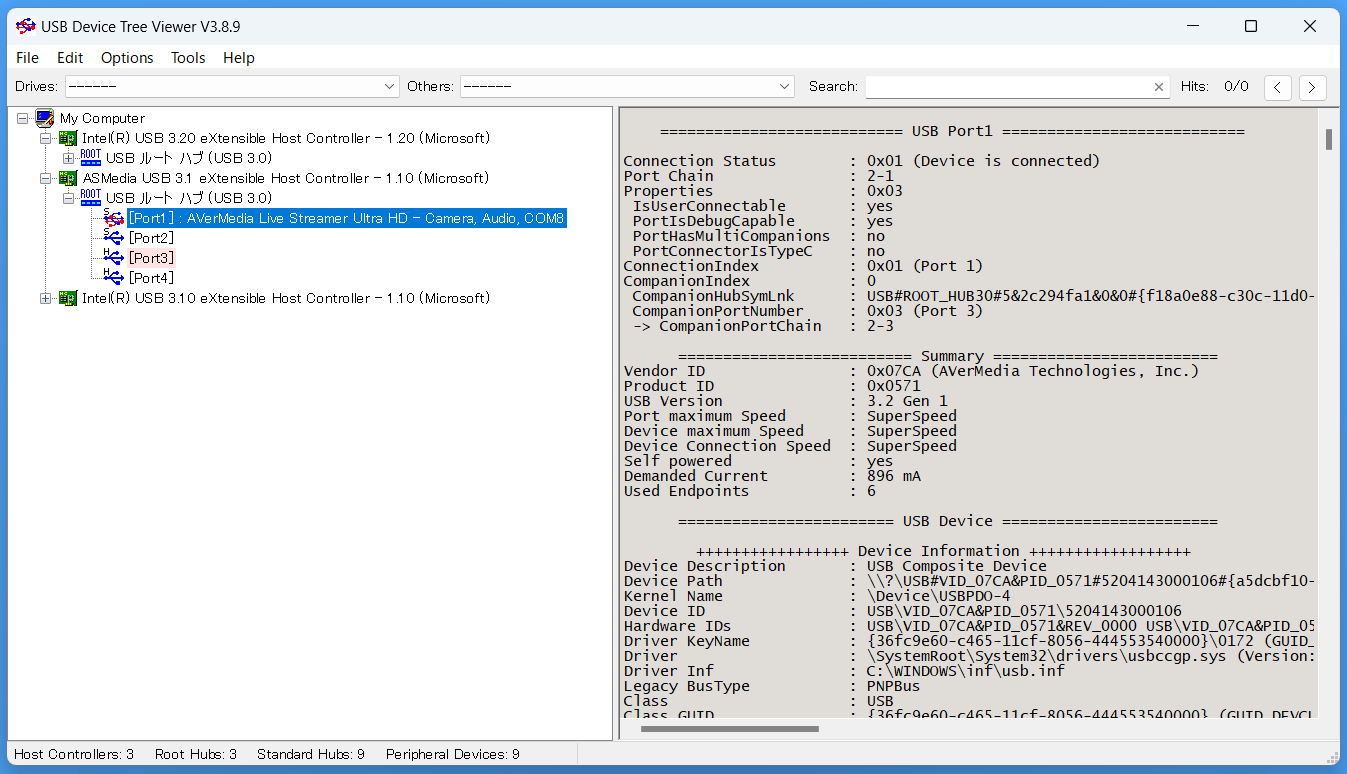Select the AVerMedia Live Streamer Port1 entry
This screenshot has height=774, width=1347.
pyautogui.click(x=347, y=218)
